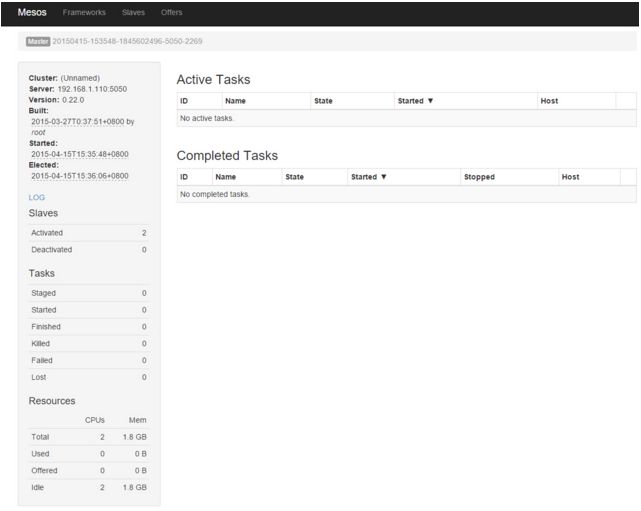Sort Completed Tasks by Stopped column

coord(479,177)
